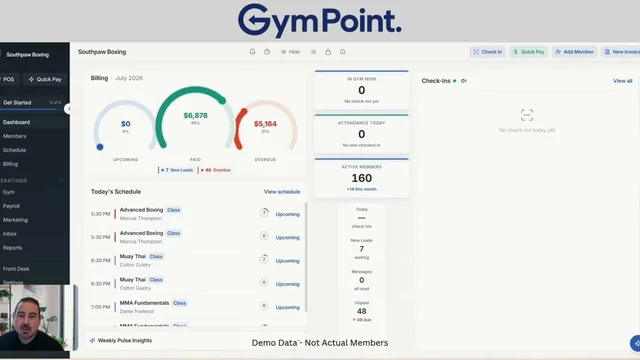Click the first 6:30 PM Muay Thai class
640x360 pixels.
(x=196, y=260)
